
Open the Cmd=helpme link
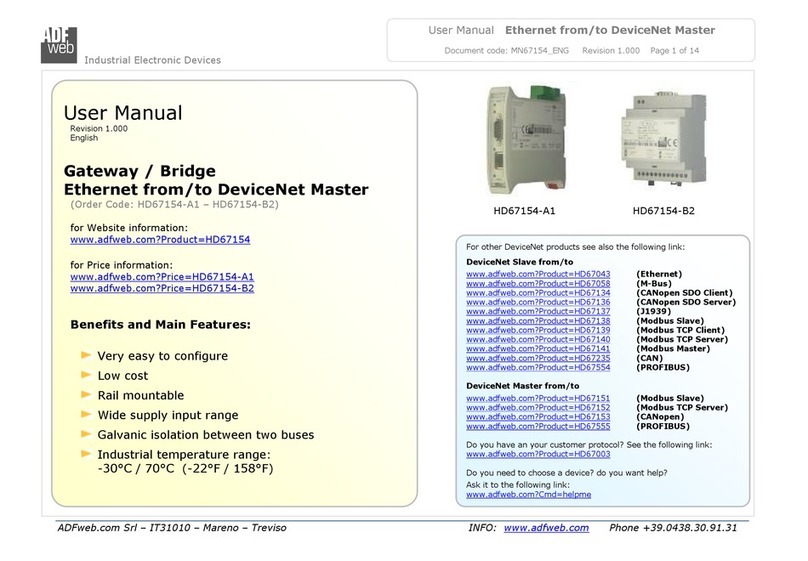[529, 495]
